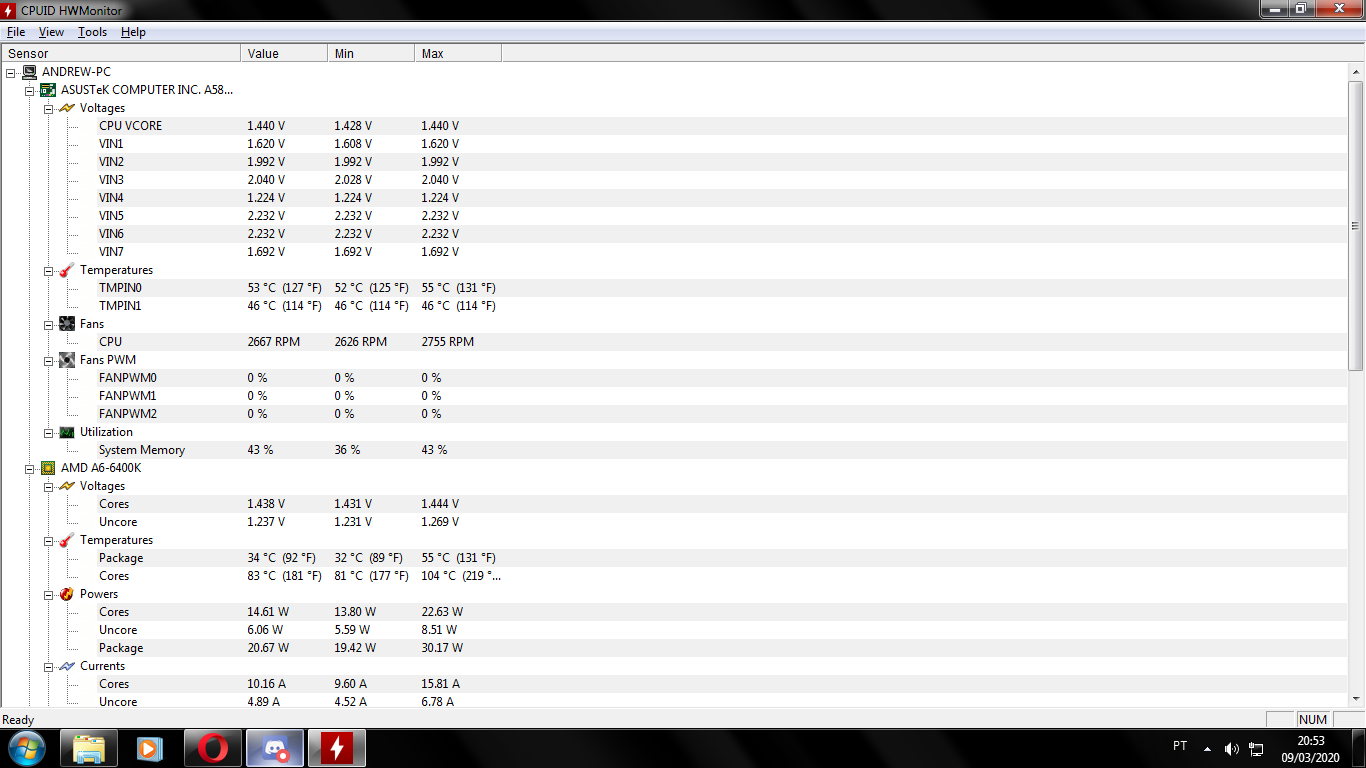Click the AMD Temperatures thermometer icon
Viewport: 1366px width, 768px height.
coord(67,540)
